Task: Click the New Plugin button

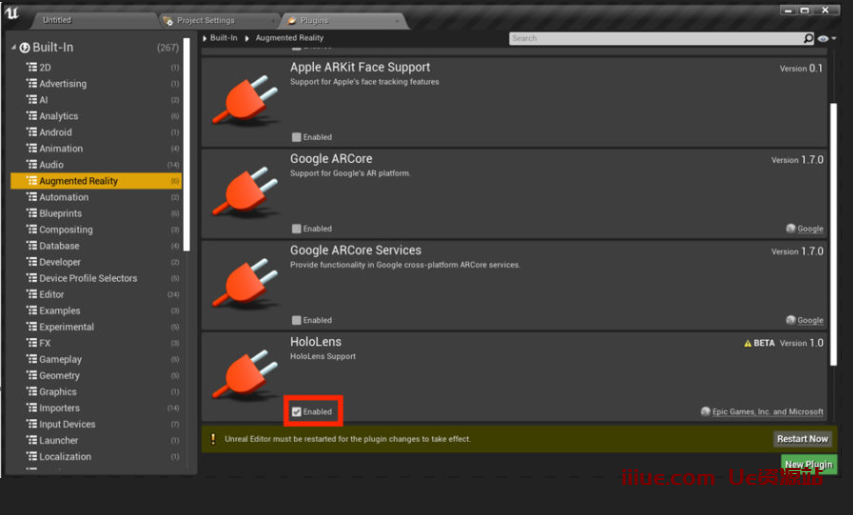Action: tap(809, 464)
